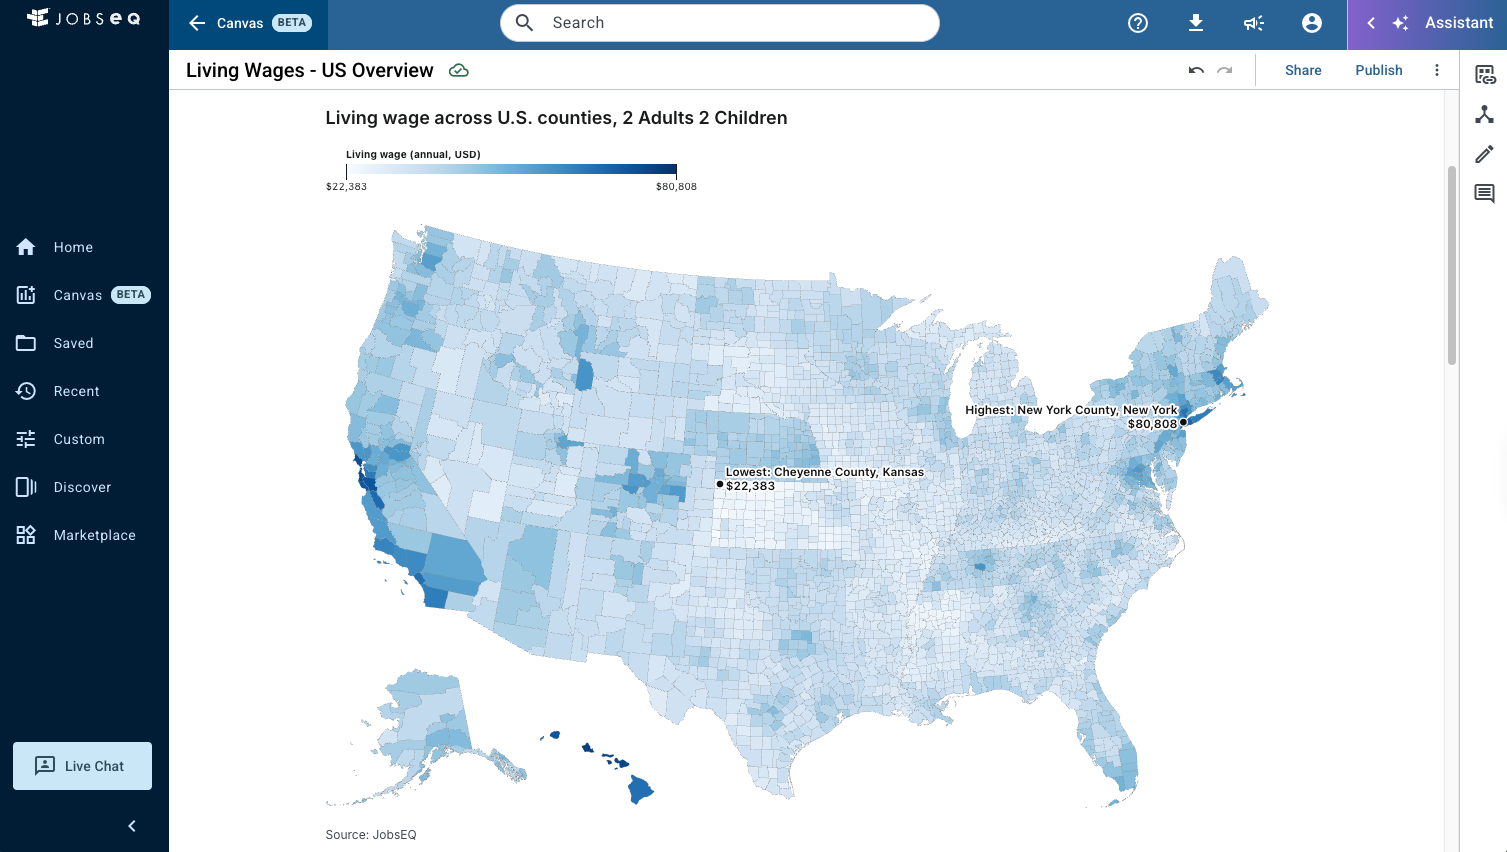Collapse the left sidebar with chevron
This screenshot has height=852, width=1507.
coord(131,826)
